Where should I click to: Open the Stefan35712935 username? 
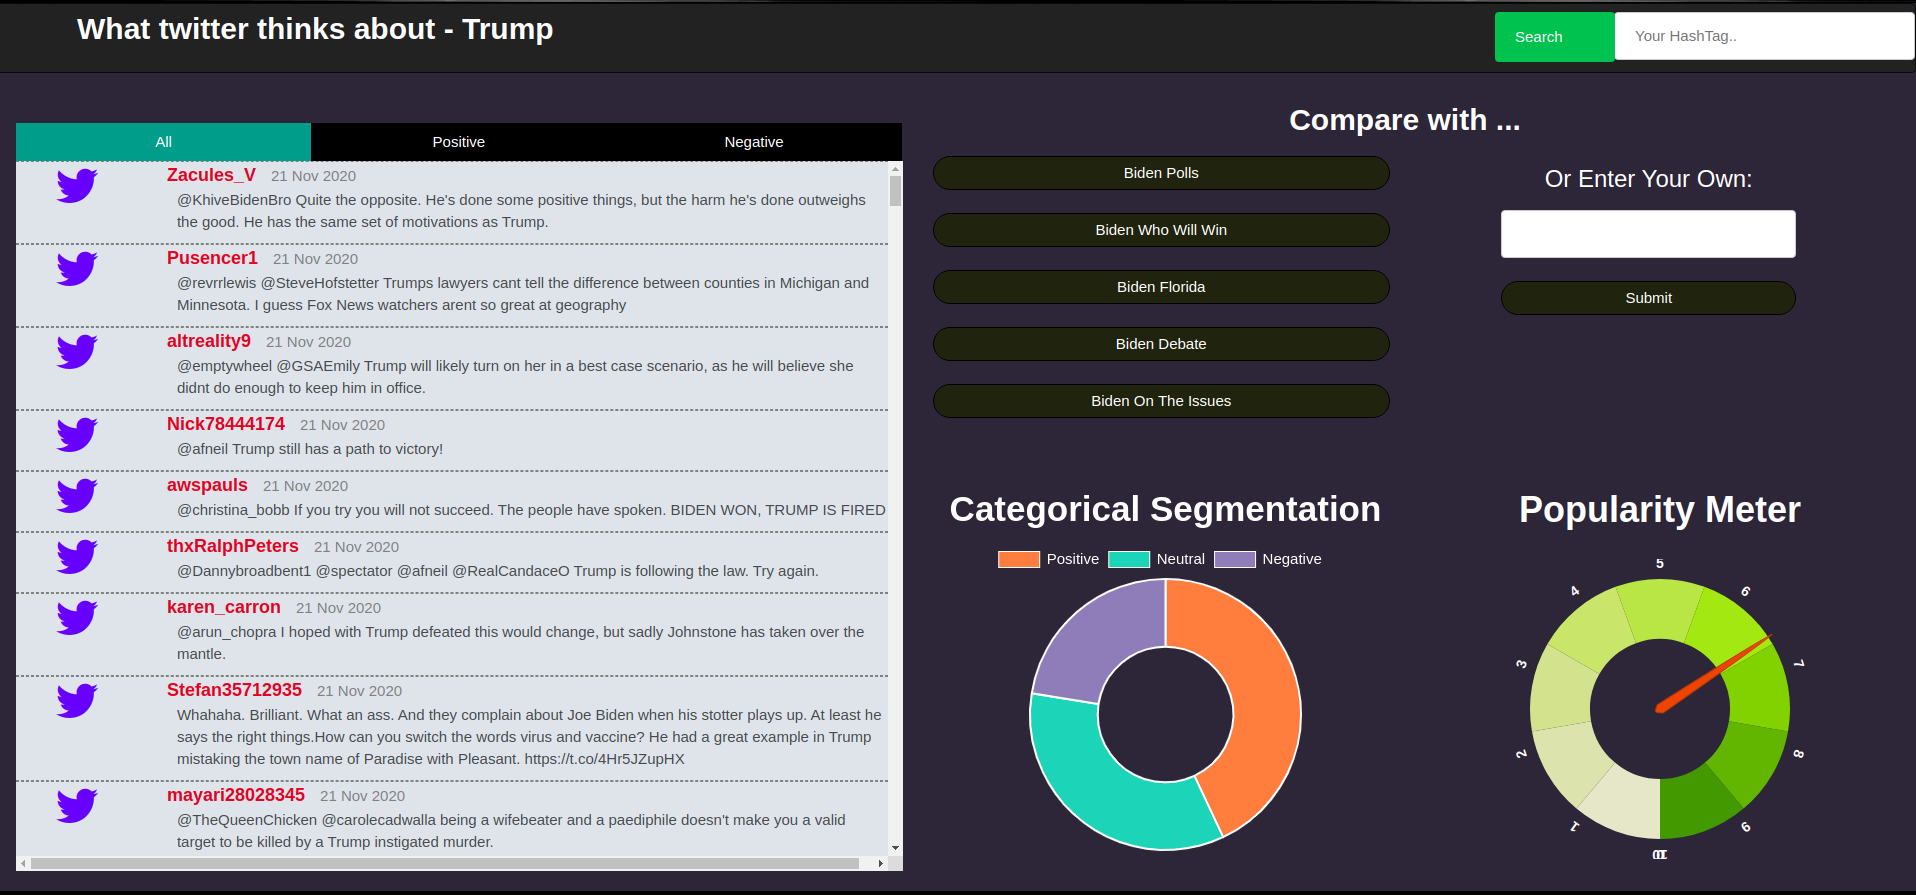tap(234, 690)
